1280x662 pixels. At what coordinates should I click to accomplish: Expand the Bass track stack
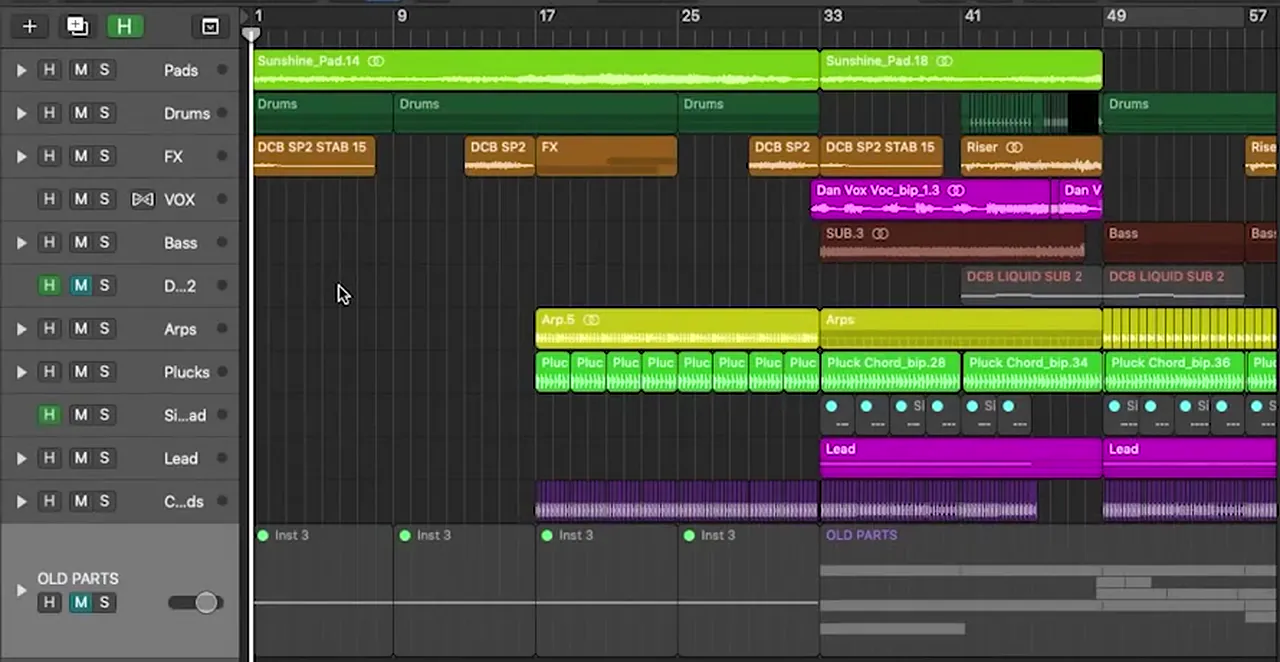[21, 243]
